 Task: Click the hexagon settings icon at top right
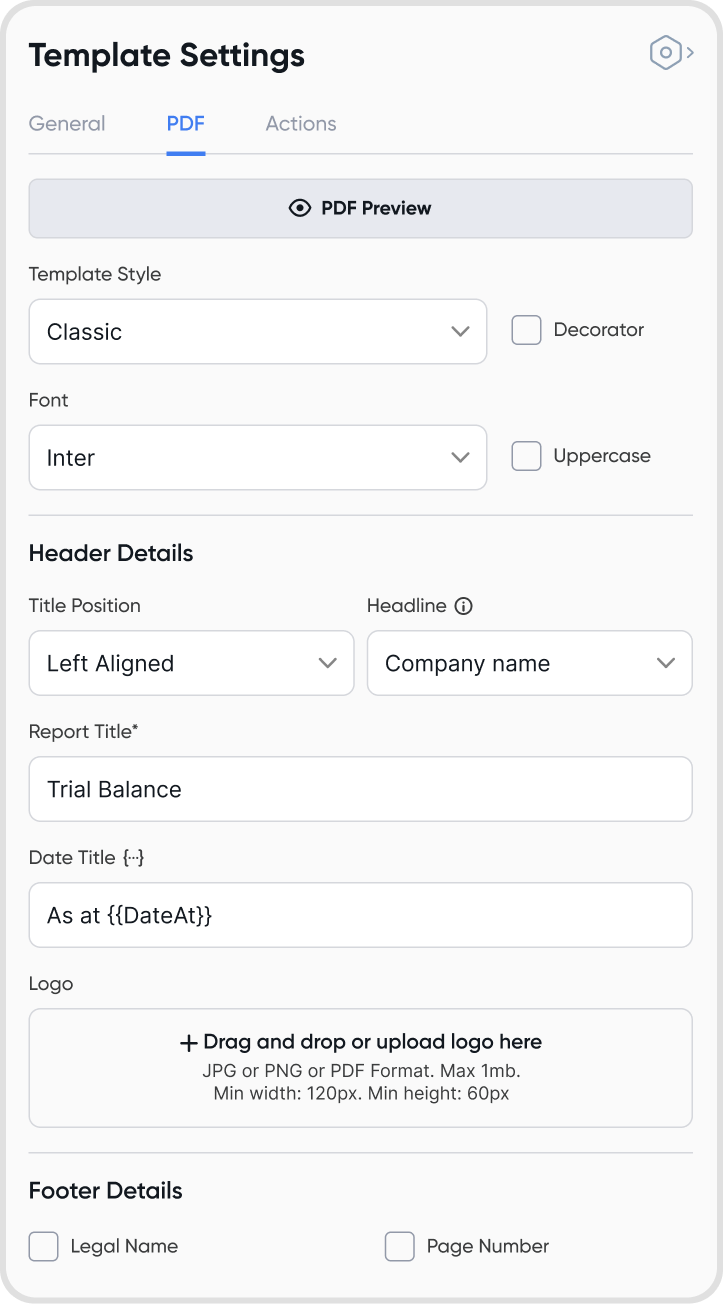[666, 53]
